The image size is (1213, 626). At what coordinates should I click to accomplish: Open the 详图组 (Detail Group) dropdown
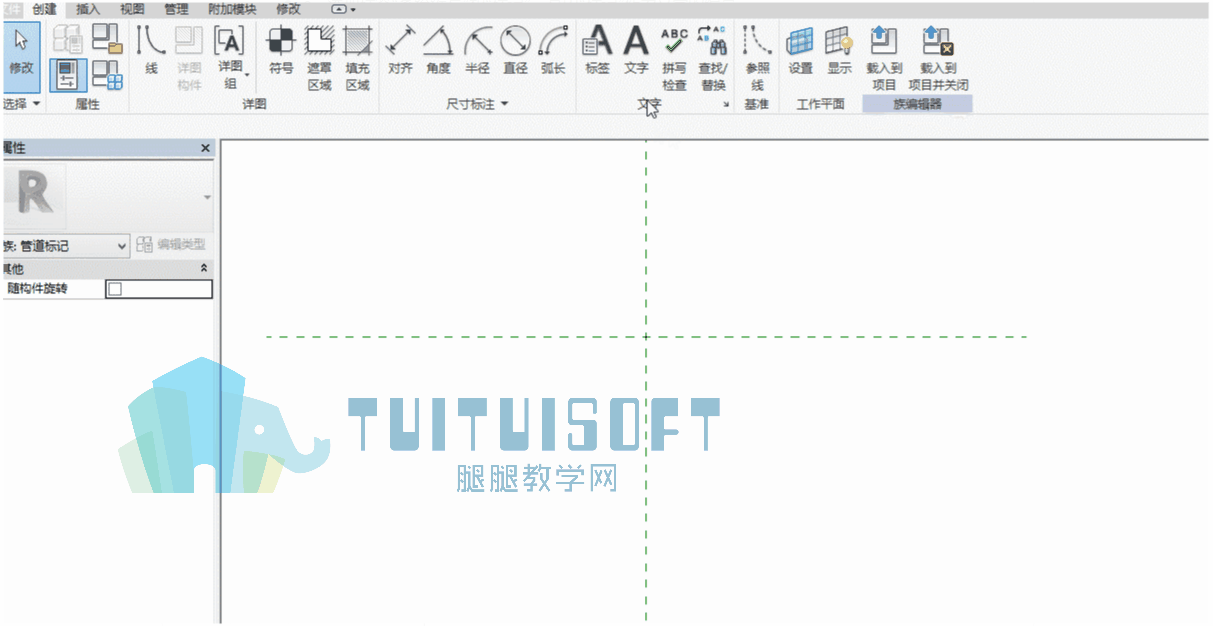230,59
